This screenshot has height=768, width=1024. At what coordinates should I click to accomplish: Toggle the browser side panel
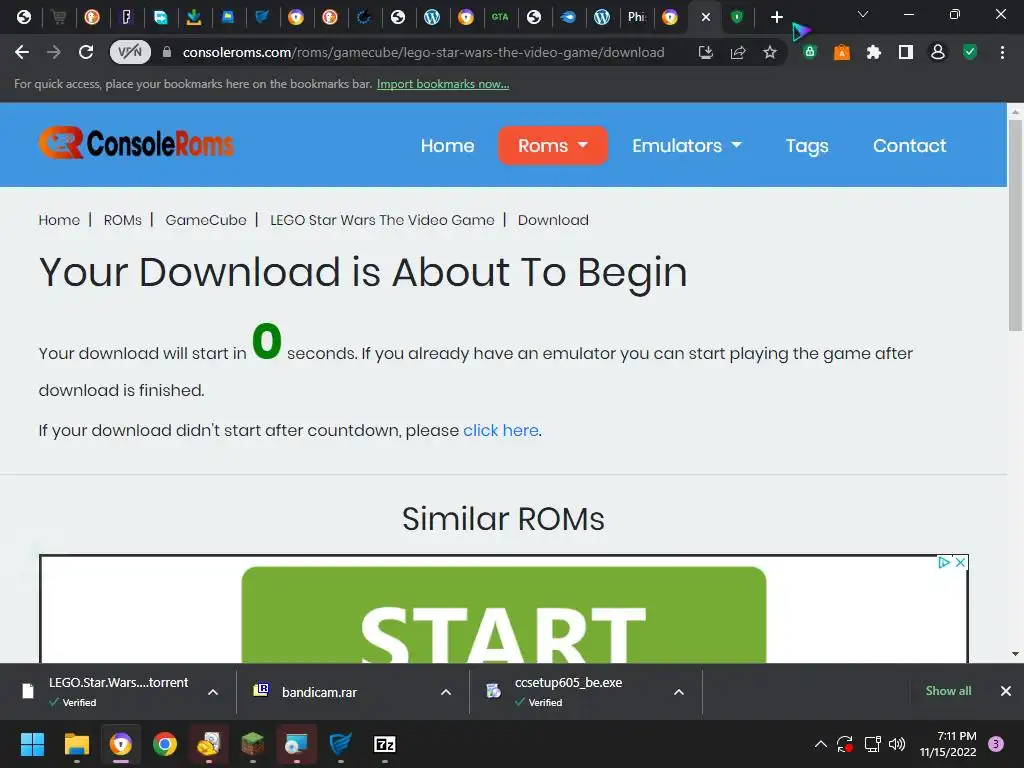906,52
